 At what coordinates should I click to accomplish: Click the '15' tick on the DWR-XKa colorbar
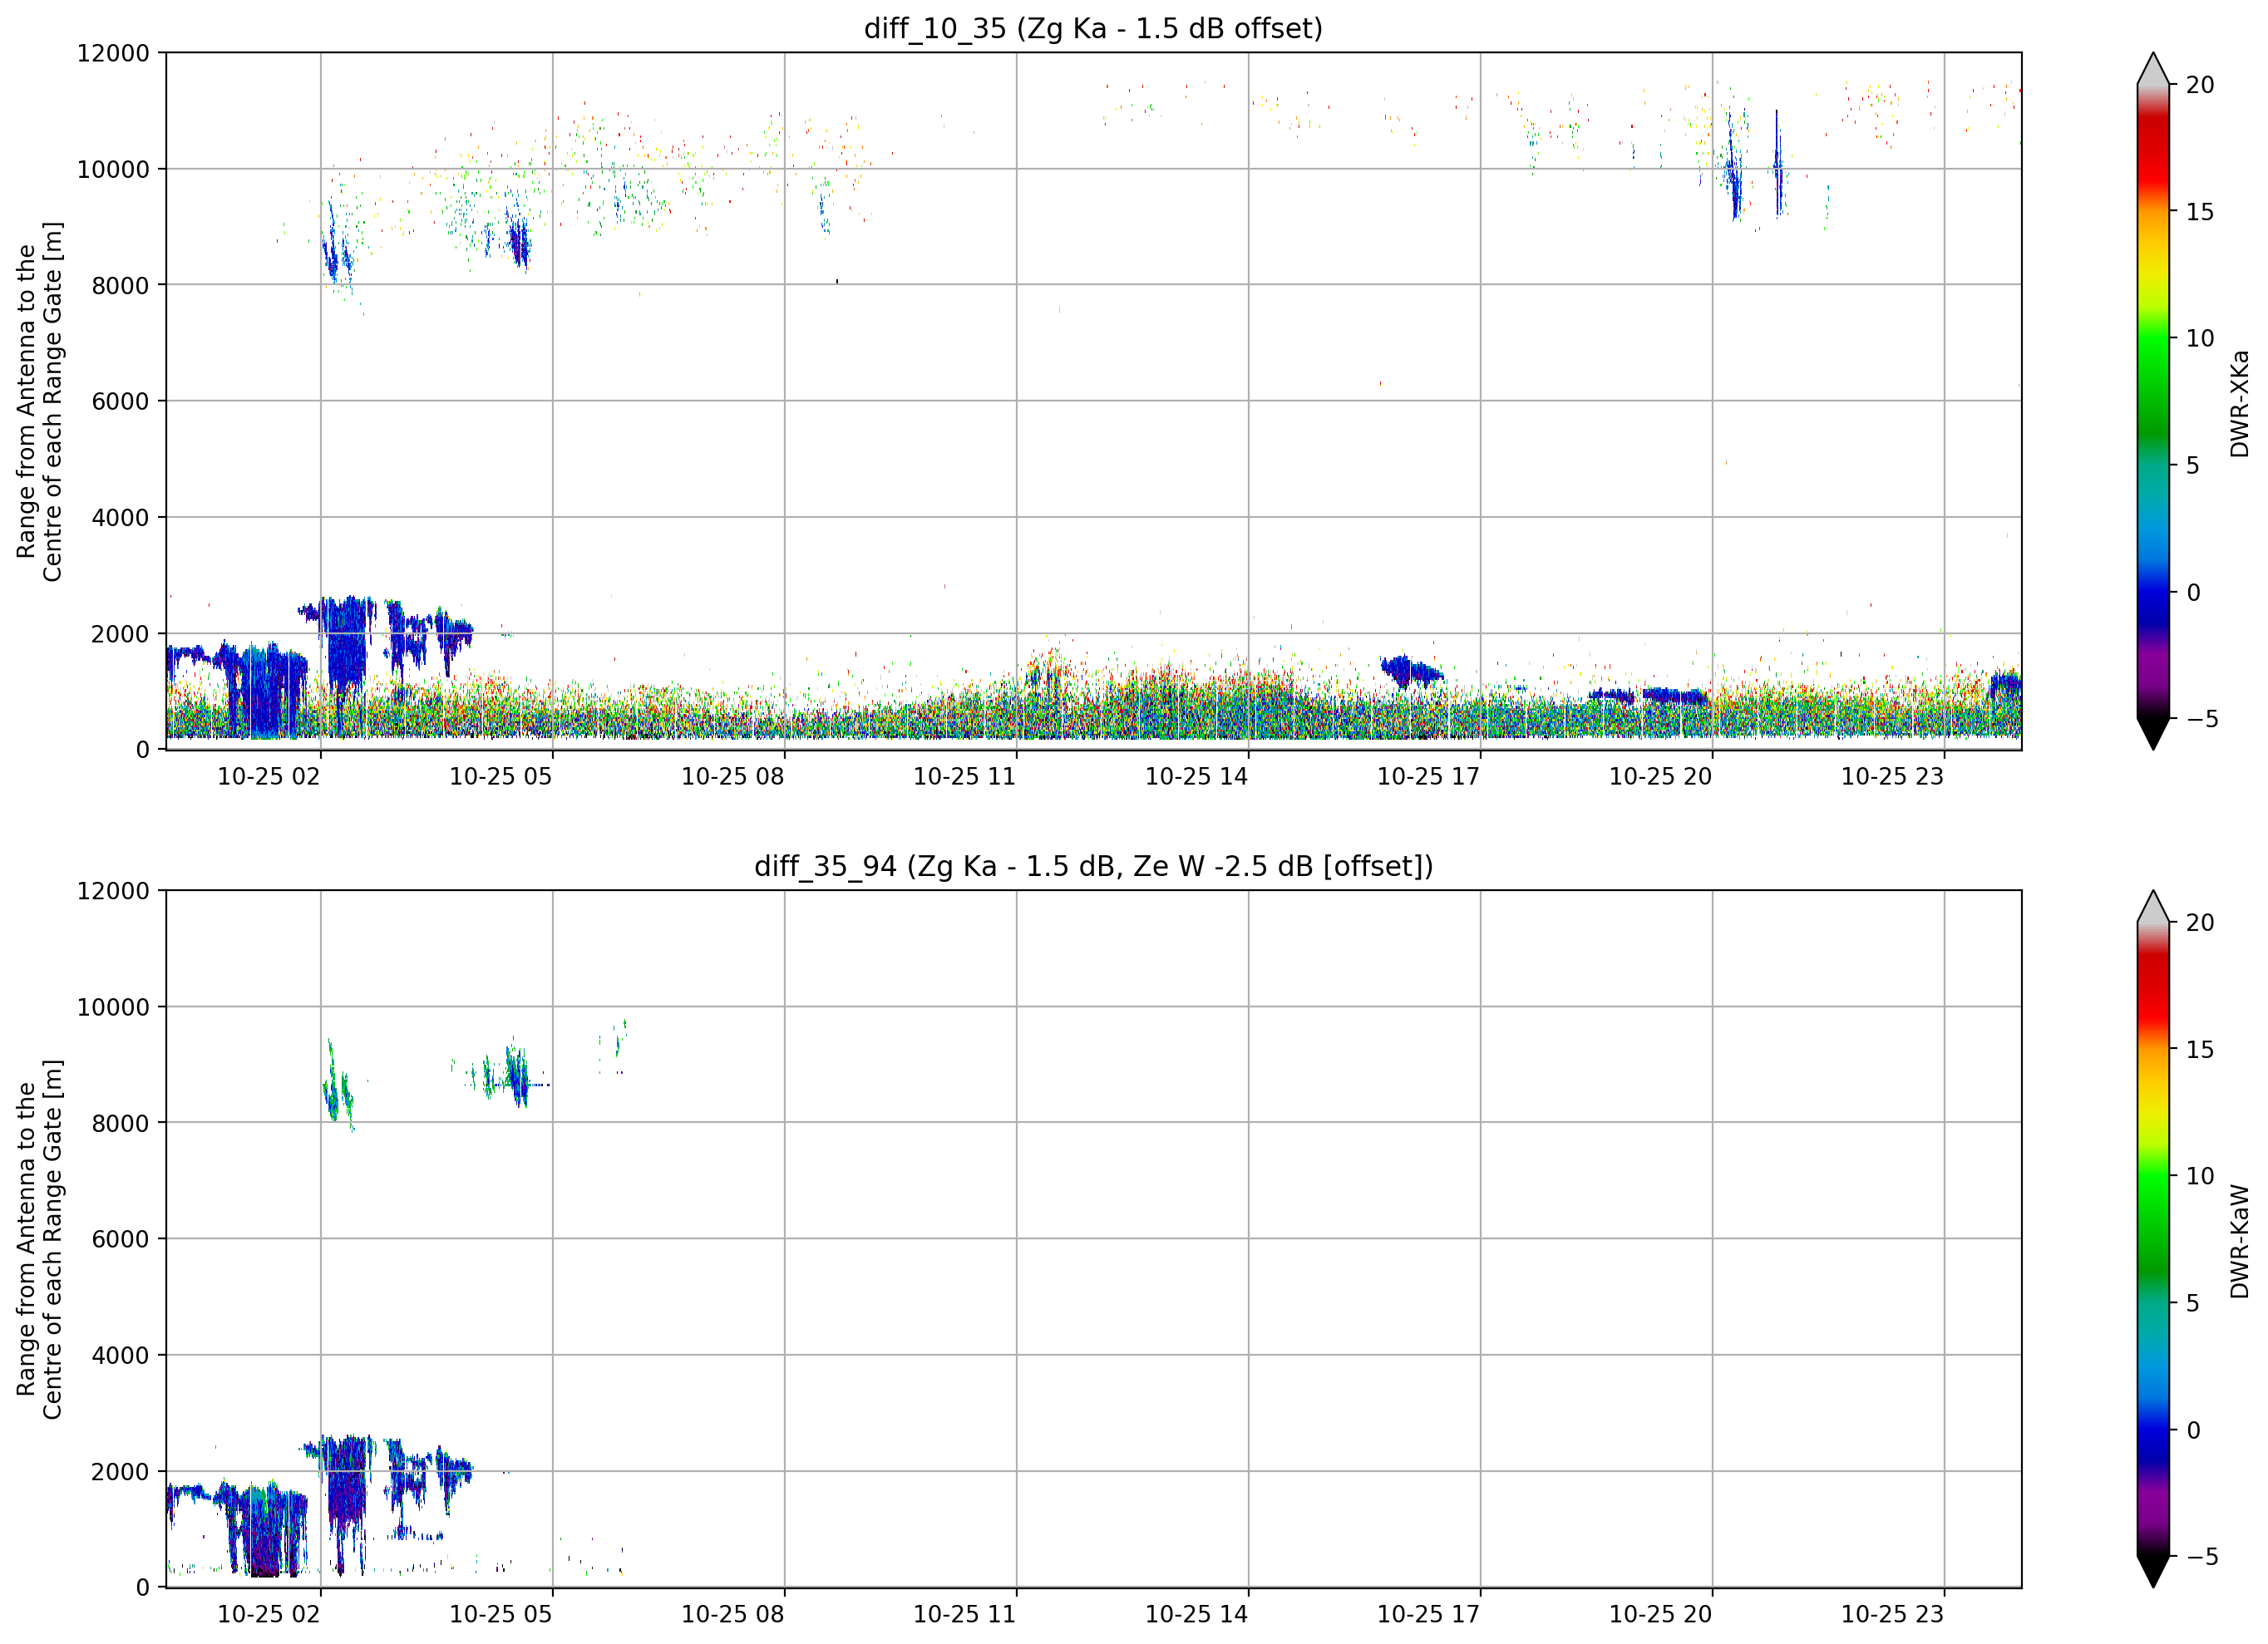point(2200,212)
